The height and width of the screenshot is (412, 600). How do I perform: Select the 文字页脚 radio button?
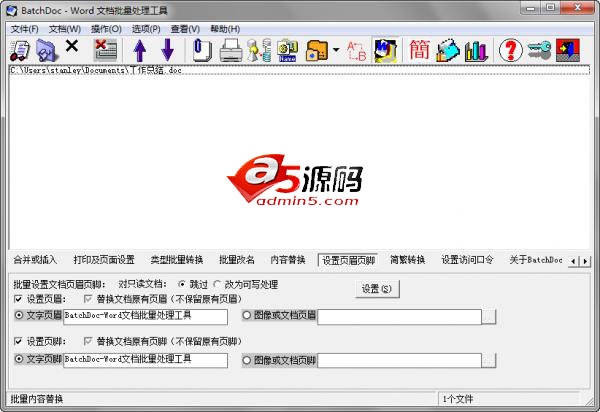coord(18,359)
